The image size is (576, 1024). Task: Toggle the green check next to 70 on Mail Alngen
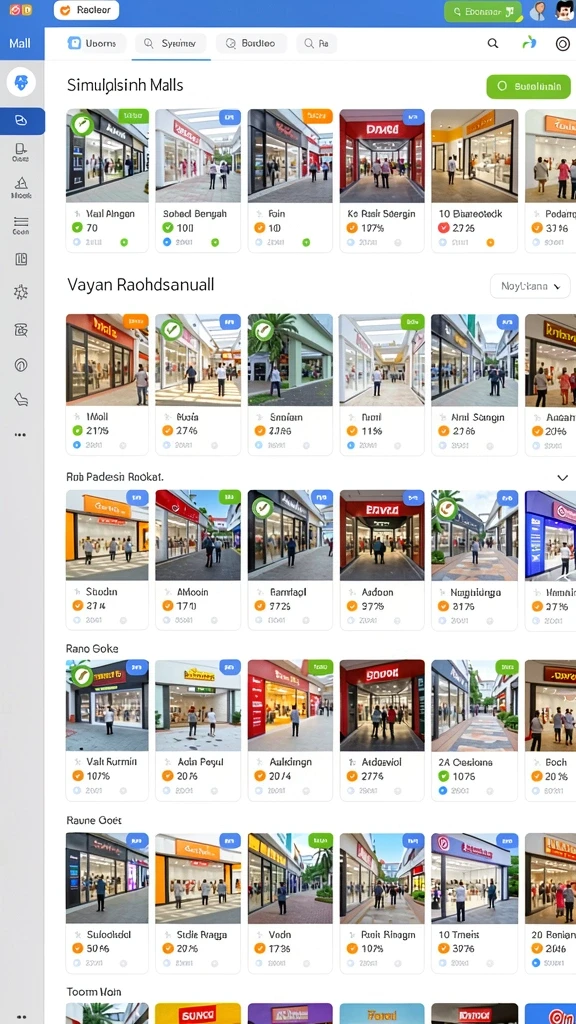tap(77, 228)
